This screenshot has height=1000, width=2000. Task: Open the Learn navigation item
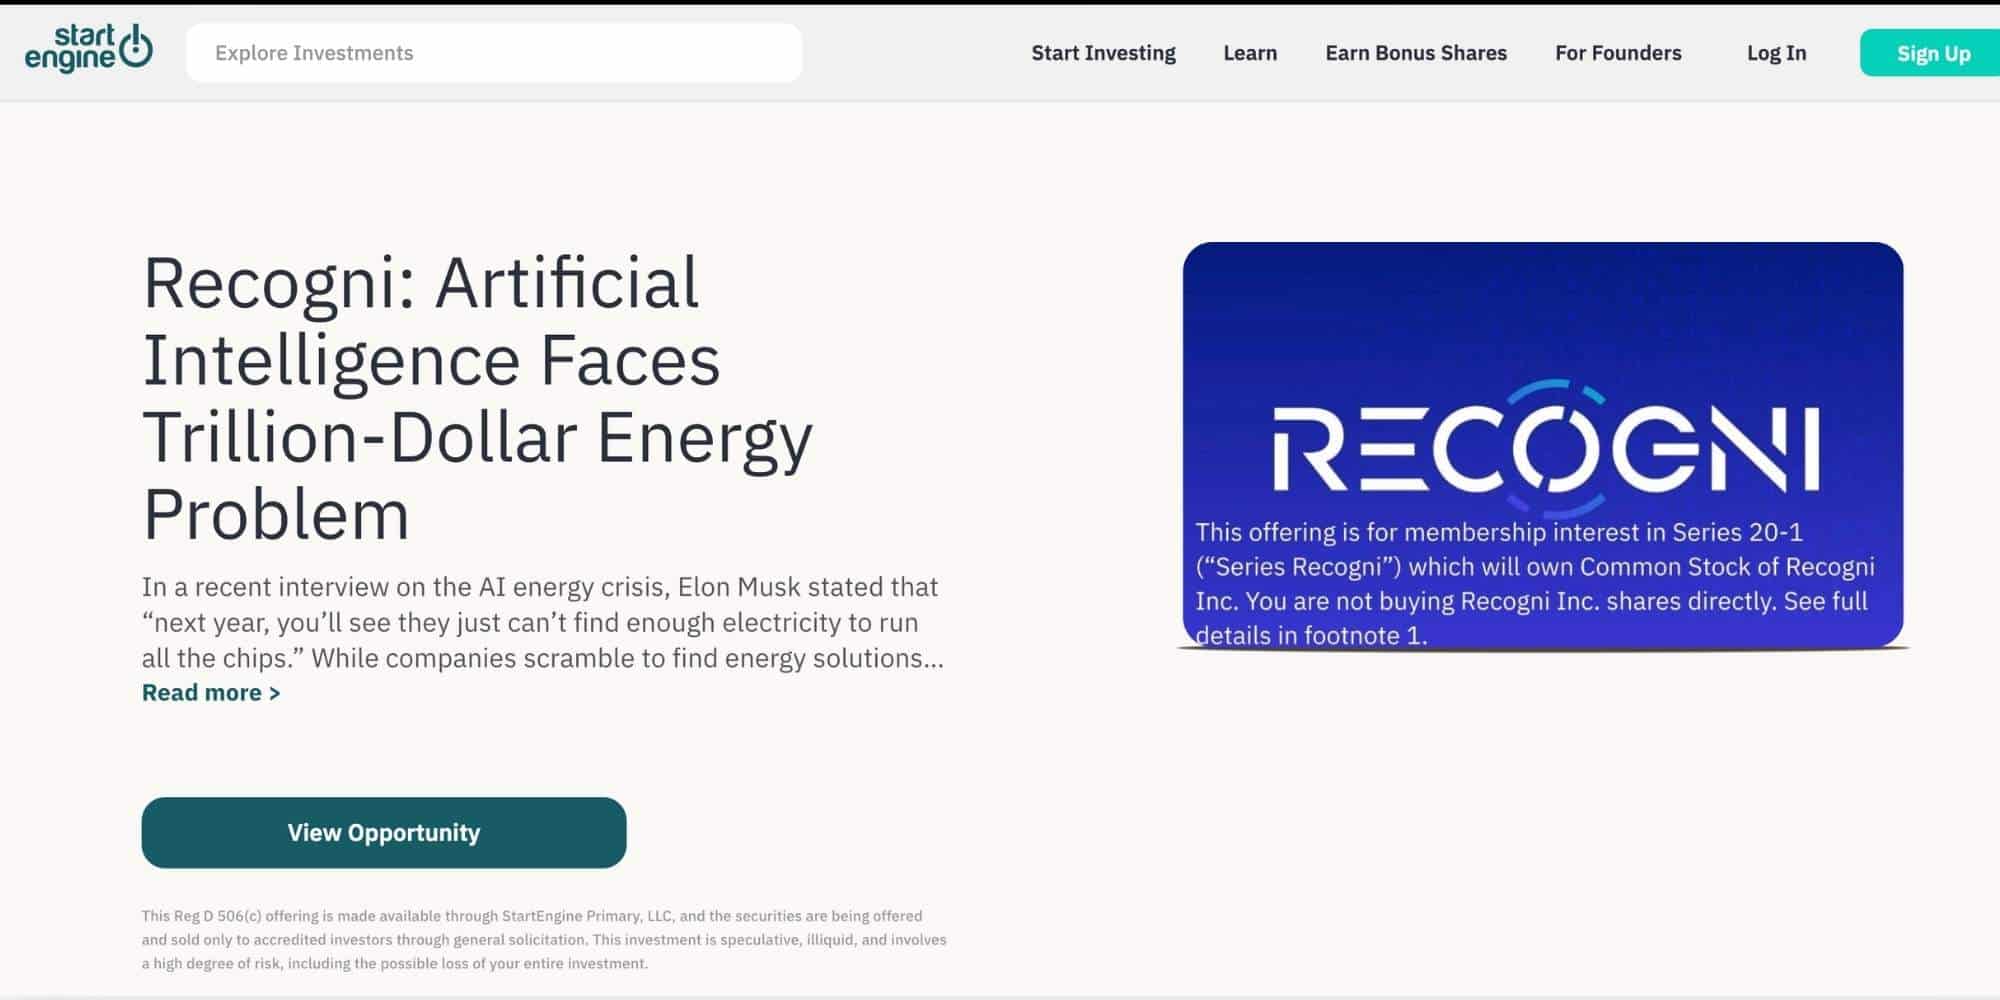point(1250,53)
